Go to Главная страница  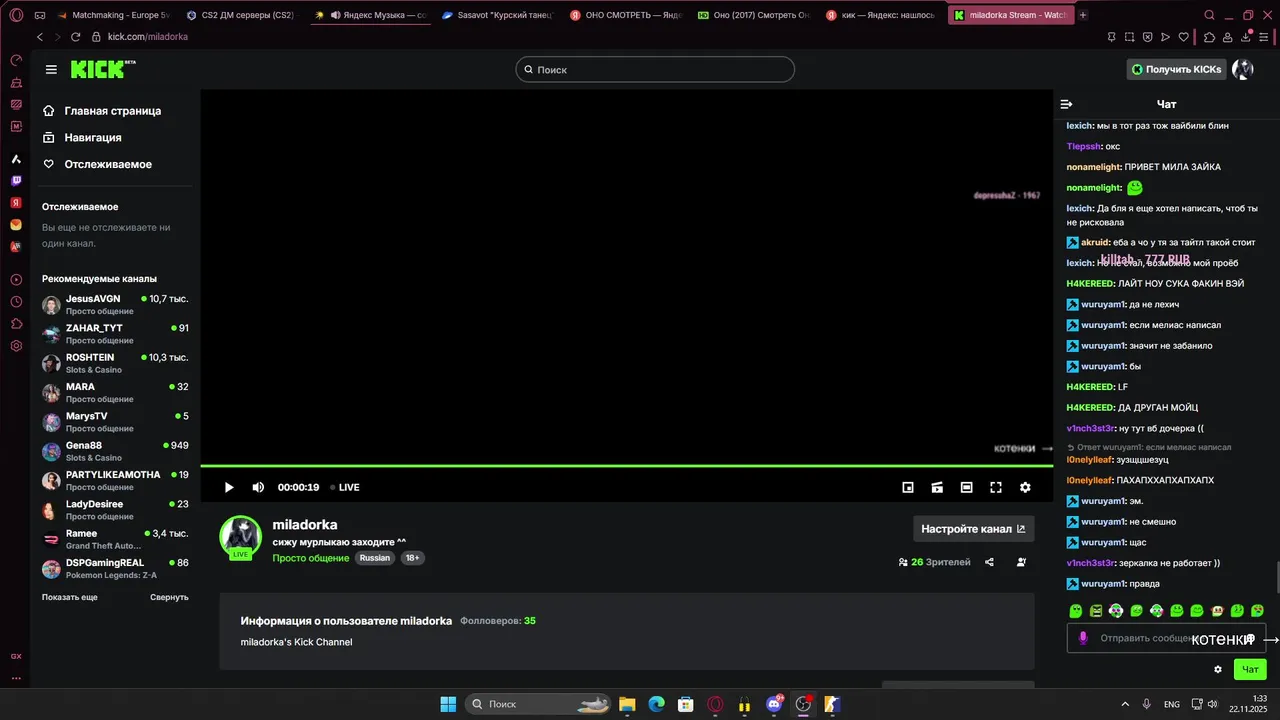point(101,111)
